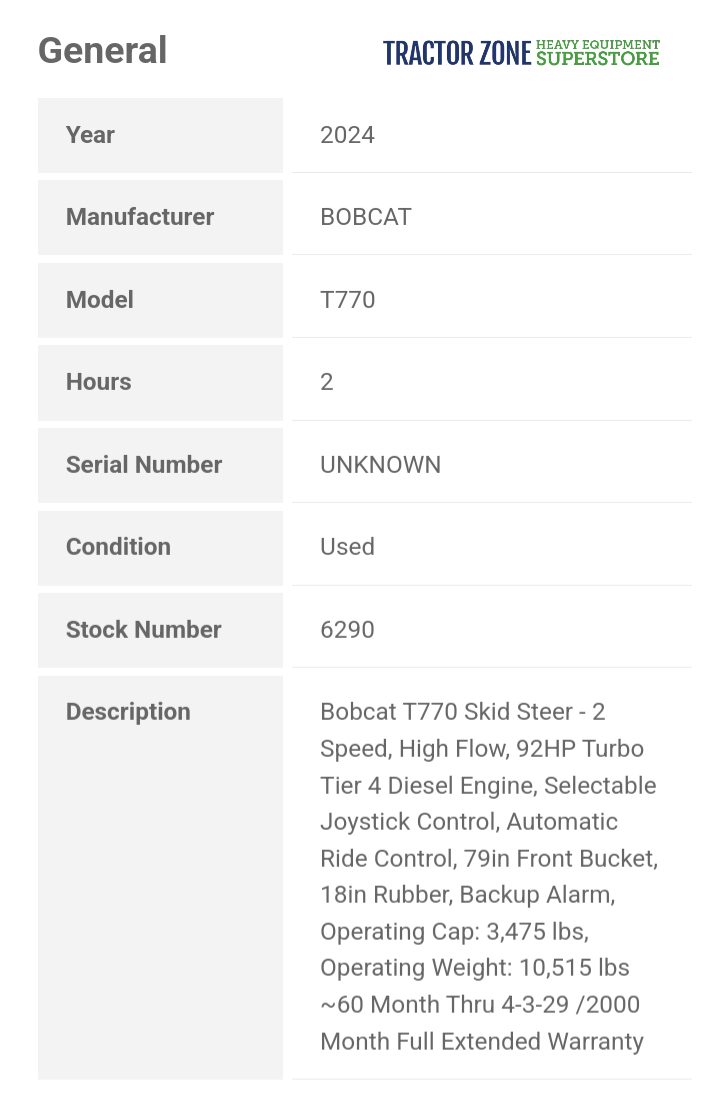This screenshot has width=720, height=1100.
Task: Click the 6290 stock number value
Action: (x=347, y=629)
